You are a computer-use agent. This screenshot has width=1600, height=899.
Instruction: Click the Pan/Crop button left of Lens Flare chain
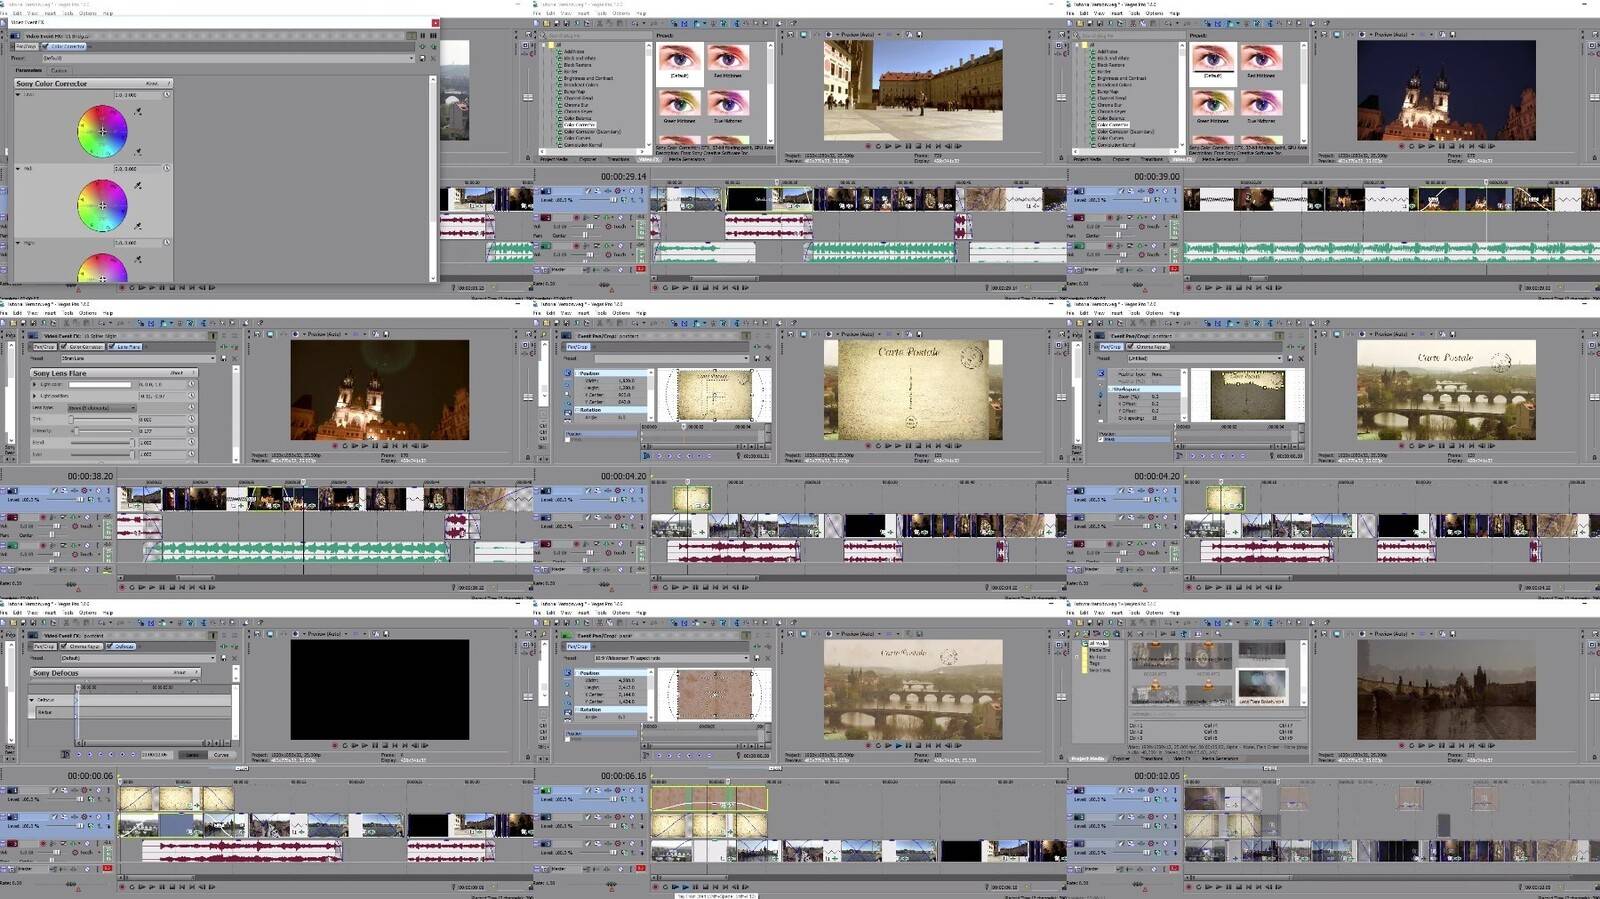tap(44, 346)
